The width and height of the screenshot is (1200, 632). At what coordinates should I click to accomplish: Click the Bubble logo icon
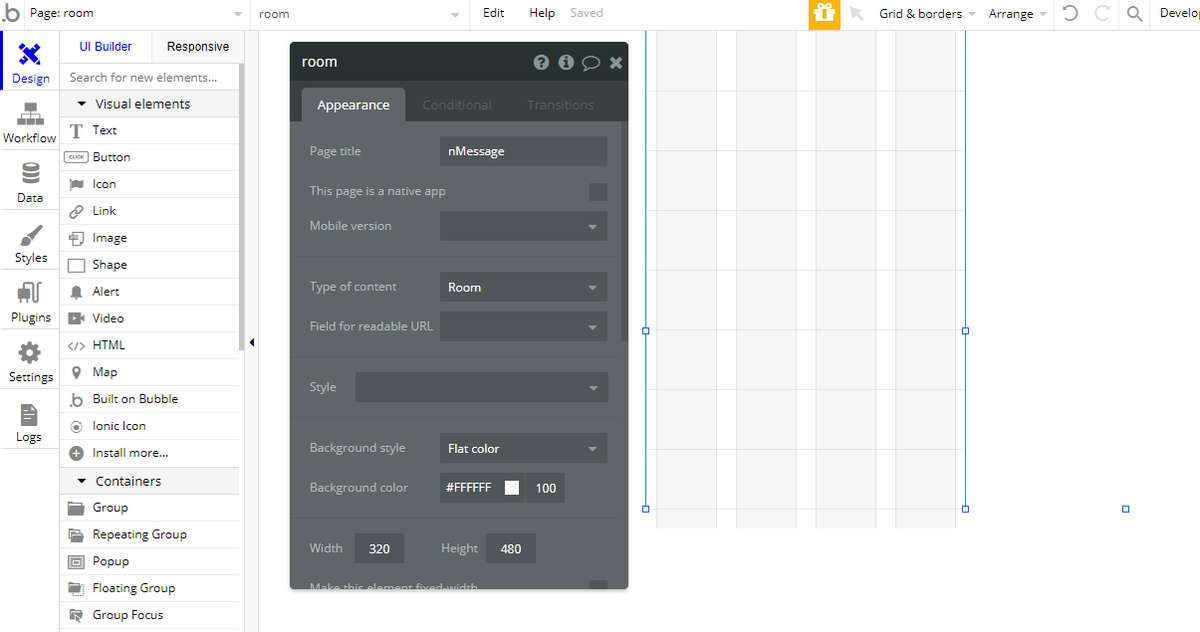11,14
